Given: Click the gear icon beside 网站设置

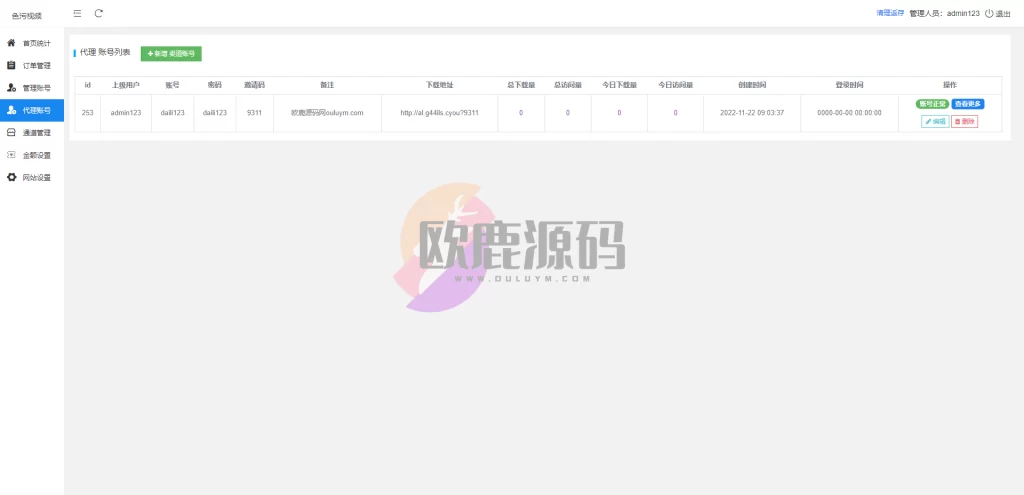Looking at the screenshot, I should point(11,178).
